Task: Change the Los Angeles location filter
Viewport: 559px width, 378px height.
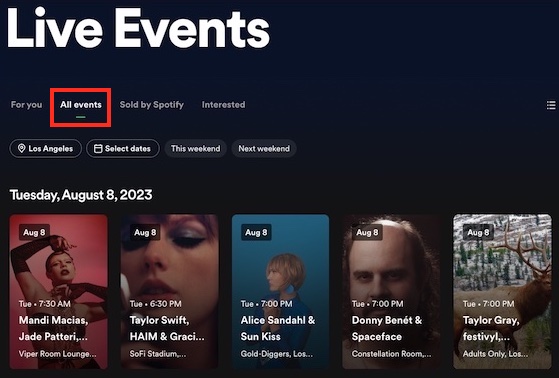Action: pos(46,148)
